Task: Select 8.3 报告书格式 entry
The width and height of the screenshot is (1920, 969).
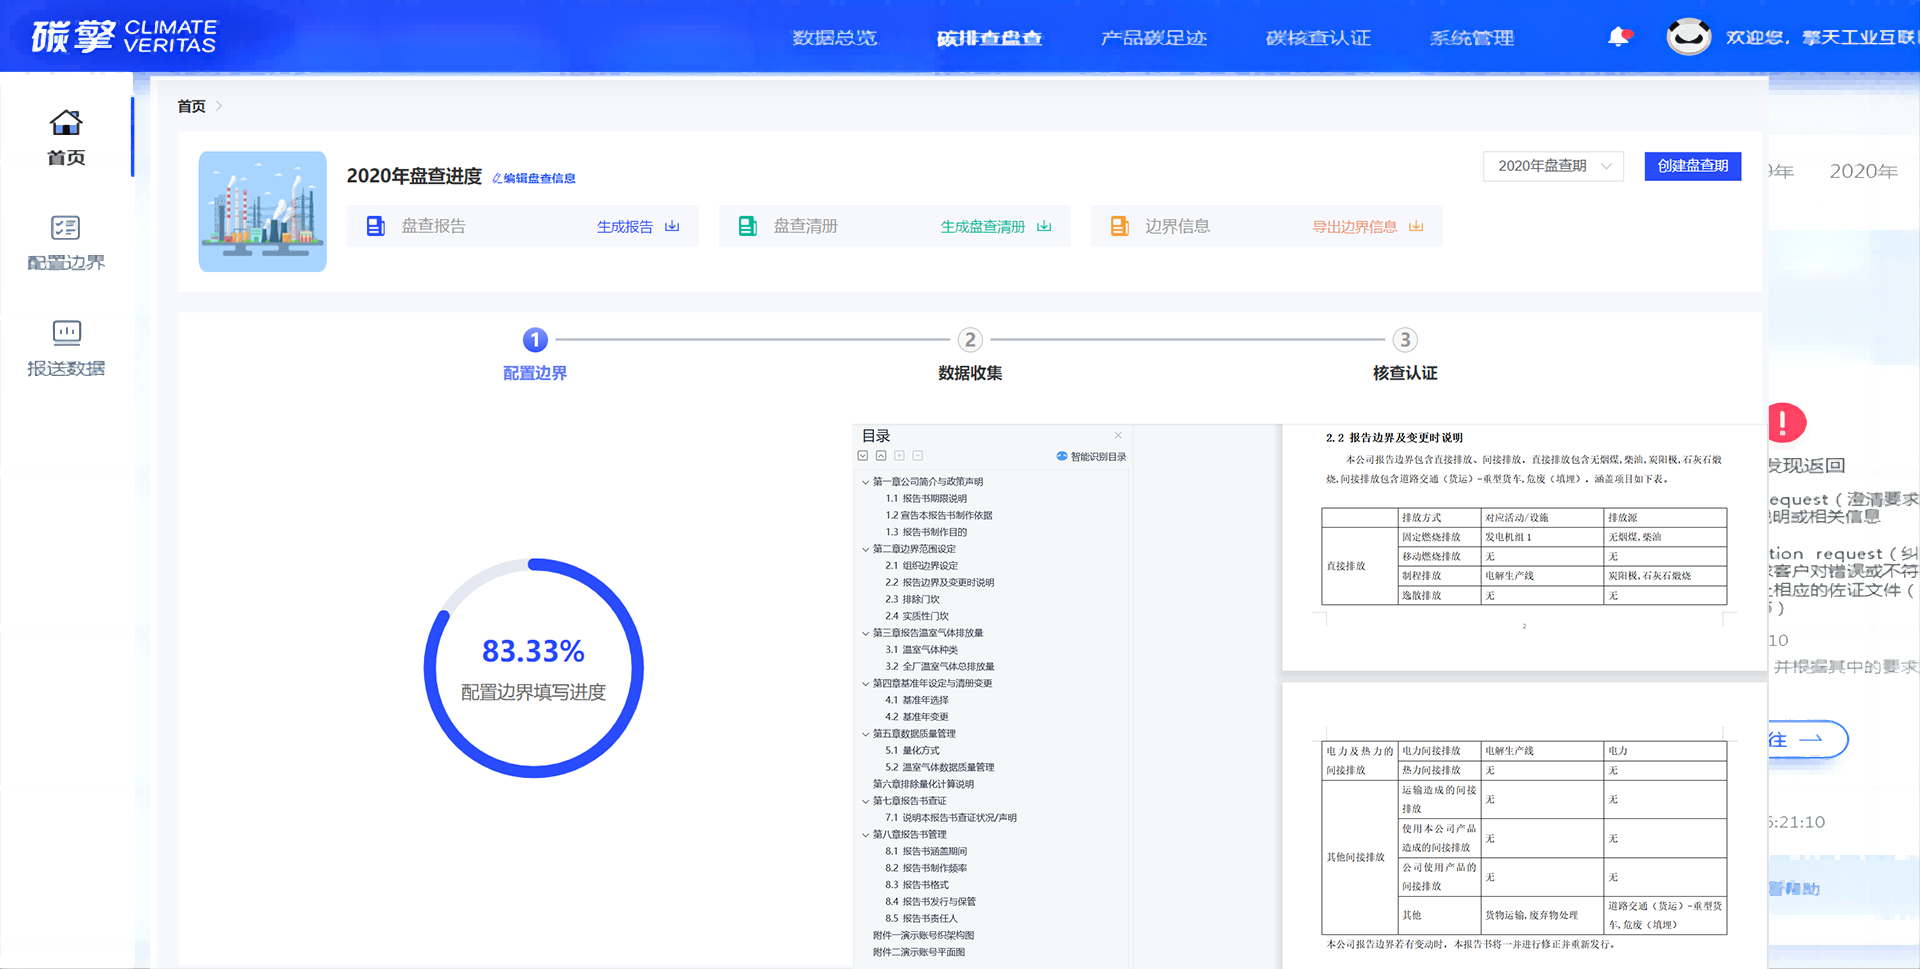Action: pos(917,885)
